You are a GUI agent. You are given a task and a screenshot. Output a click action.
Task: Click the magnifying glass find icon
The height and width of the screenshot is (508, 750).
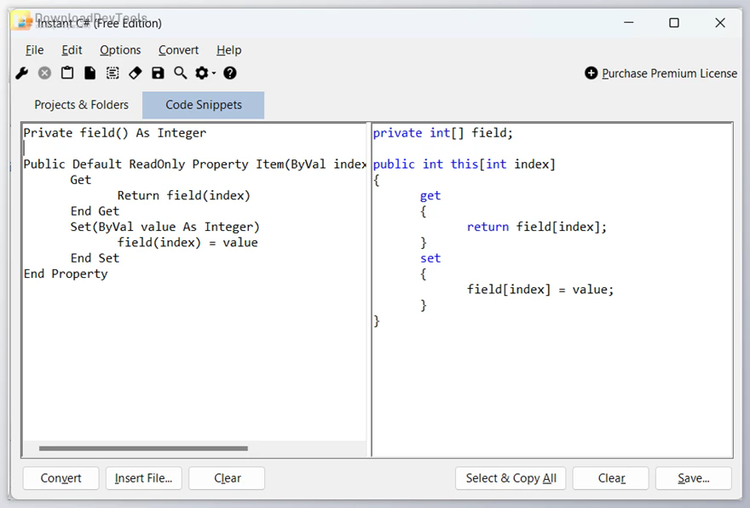(x=180, y=73)
